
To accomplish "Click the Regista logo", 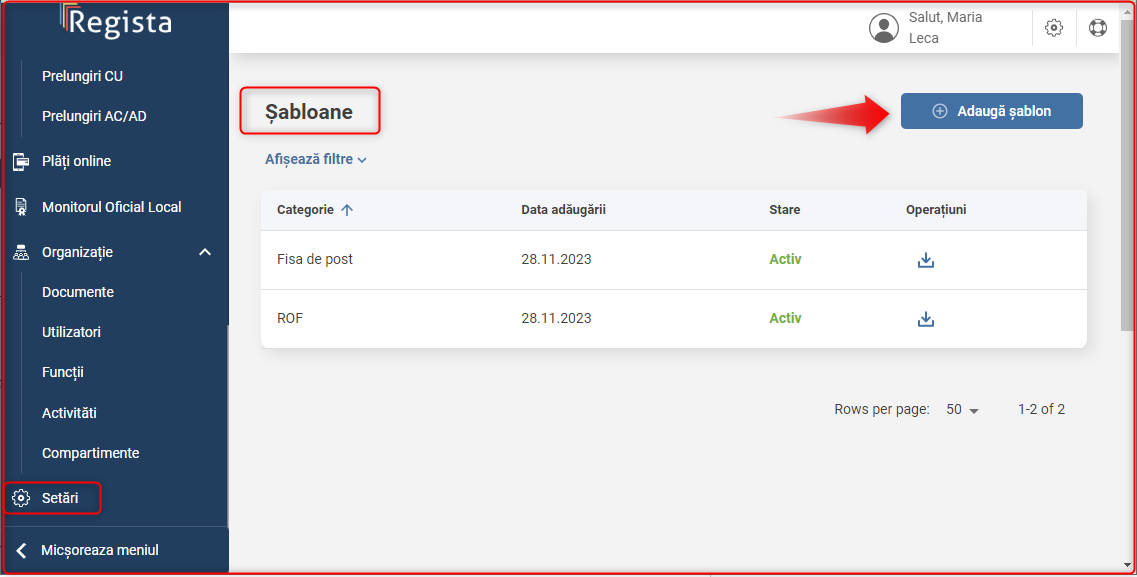I will tap(116, 20).
